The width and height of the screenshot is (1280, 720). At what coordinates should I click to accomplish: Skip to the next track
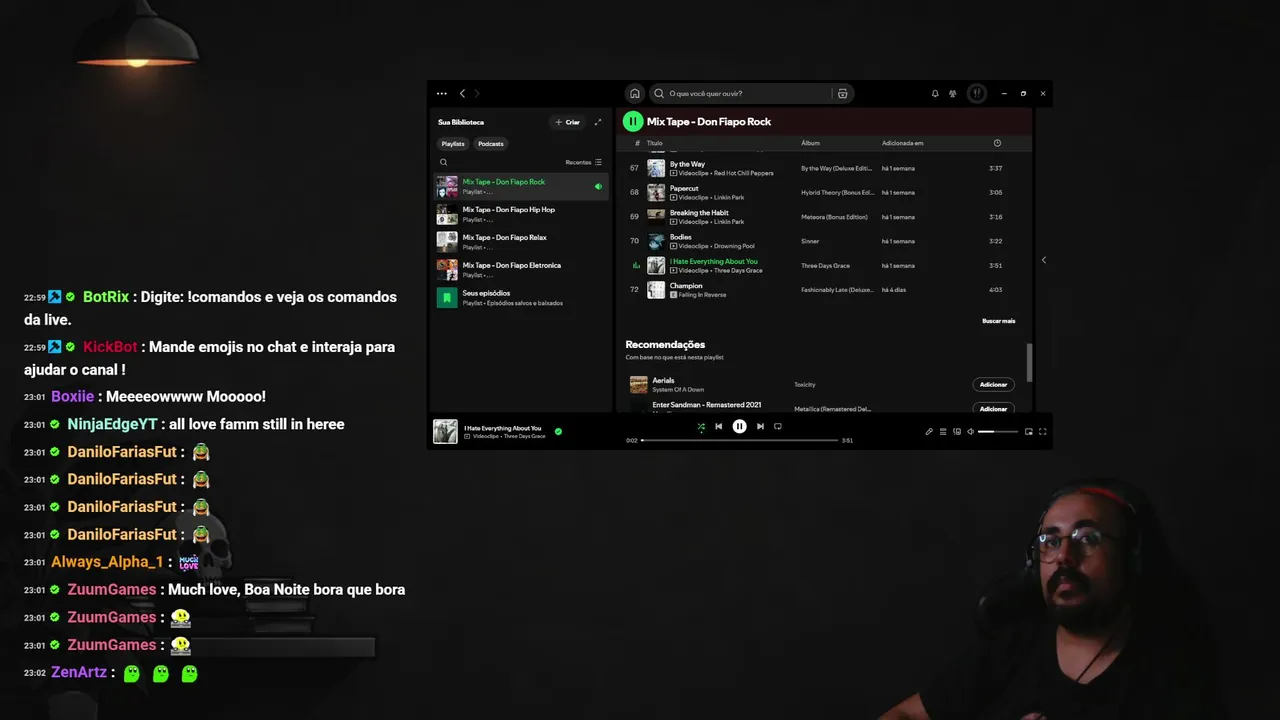tap(760, 426)
